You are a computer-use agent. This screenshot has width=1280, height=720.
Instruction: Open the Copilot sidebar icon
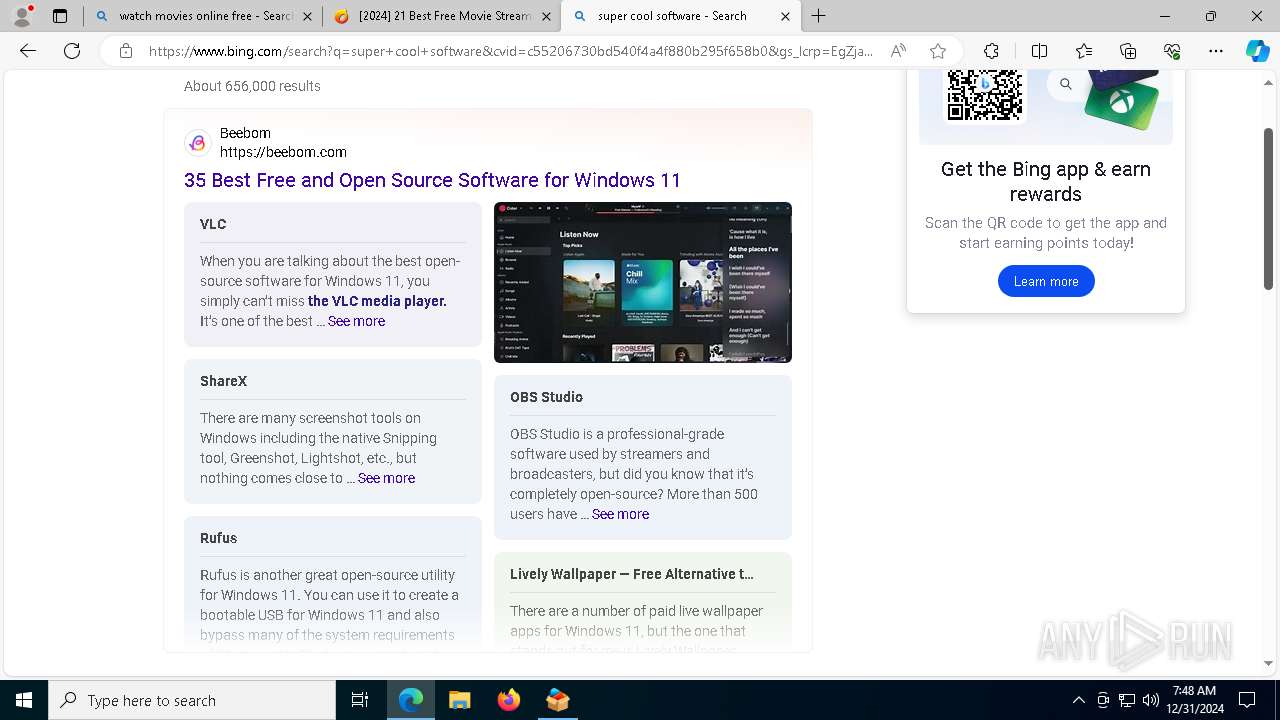click(x=1257, y=51)
